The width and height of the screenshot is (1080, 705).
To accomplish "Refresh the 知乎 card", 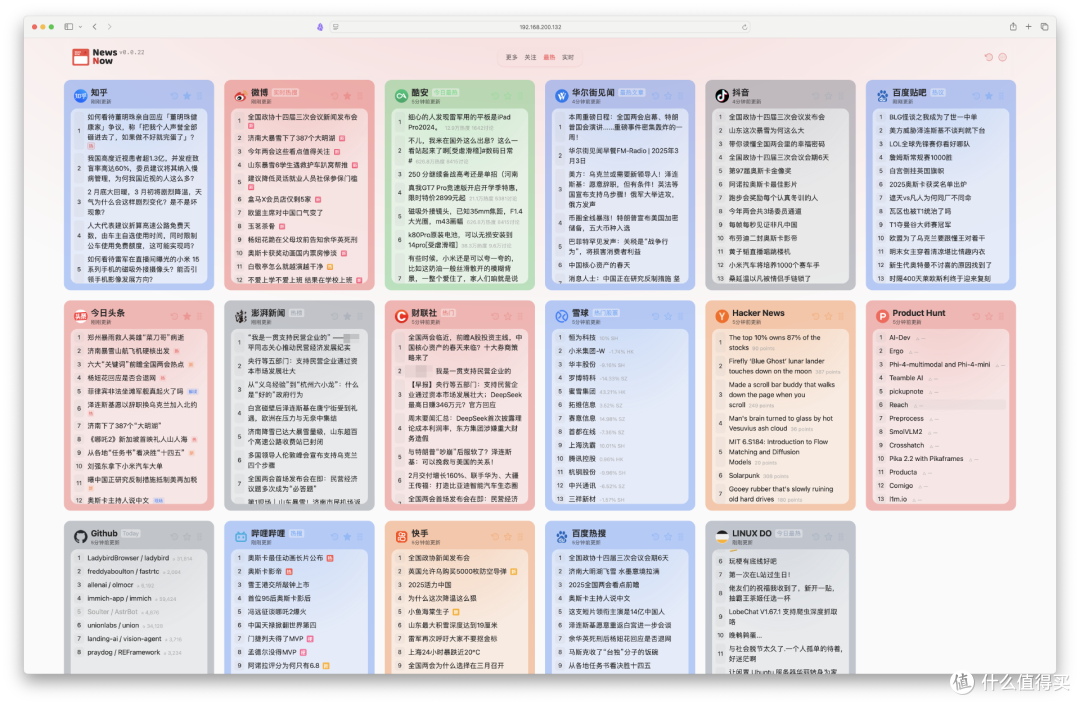I will pyautogui.click(x=174, y=96).
